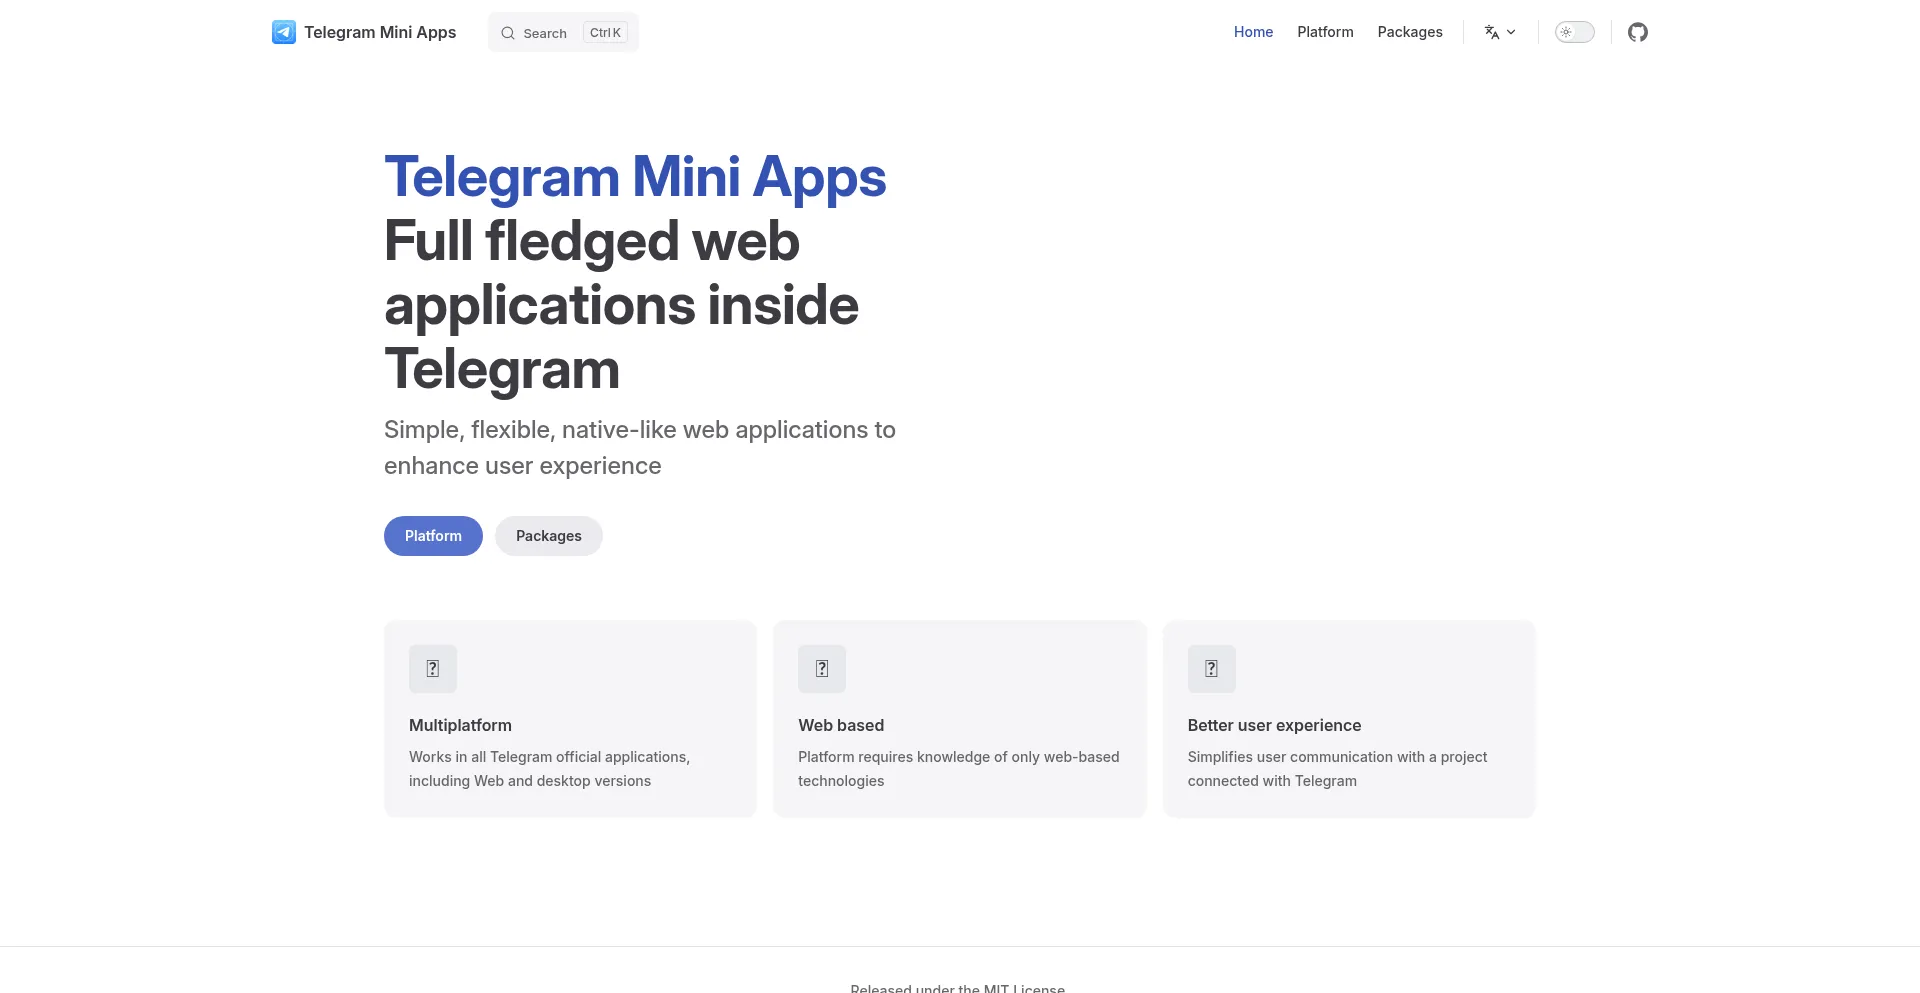Click the translate language icon

point(1492,32)
